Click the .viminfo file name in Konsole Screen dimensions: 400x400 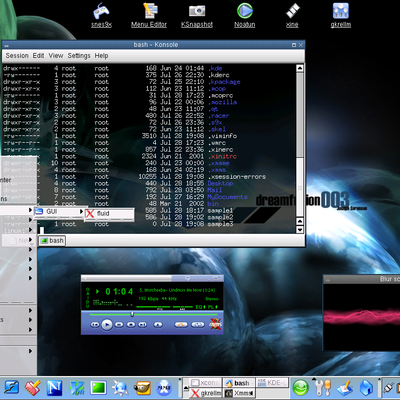pos(222,136)
